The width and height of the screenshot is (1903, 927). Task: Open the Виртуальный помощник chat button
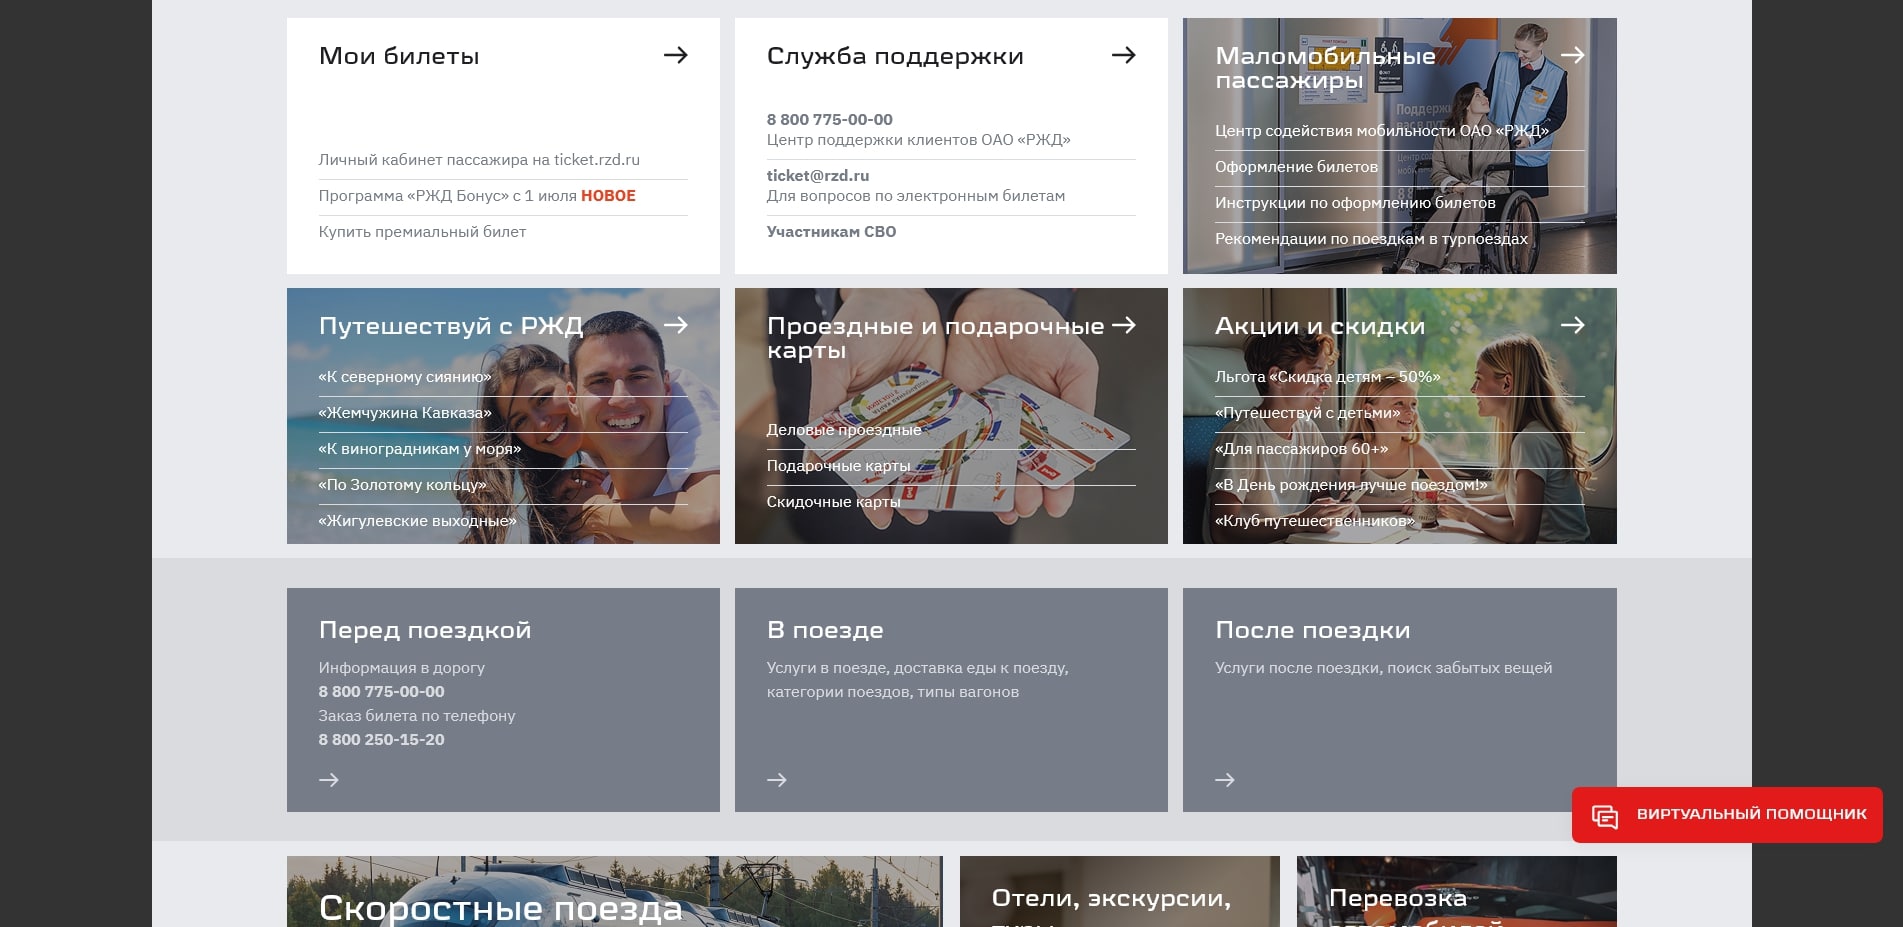click(1727, 814)
